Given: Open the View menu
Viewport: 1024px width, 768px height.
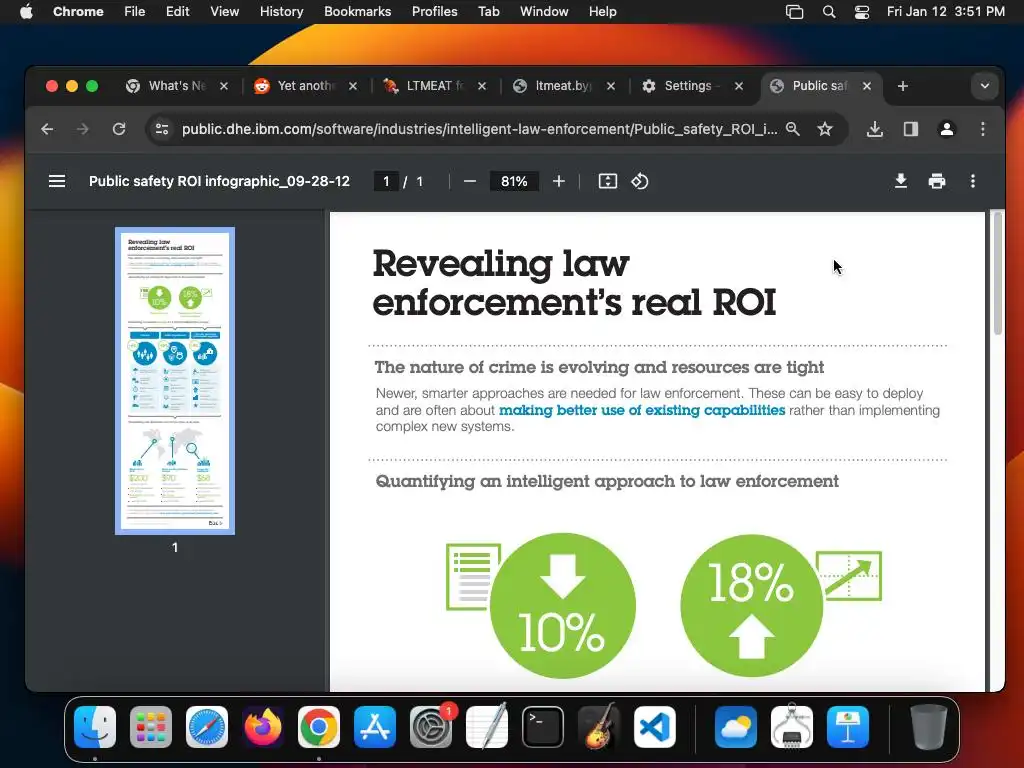Looking at the screenshot, I should tap(225, 11).
